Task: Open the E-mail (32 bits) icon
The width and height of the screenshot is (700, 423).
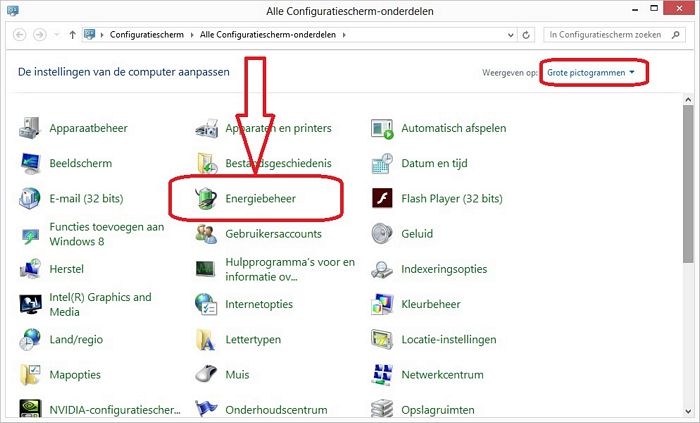Action: point(30,199)
